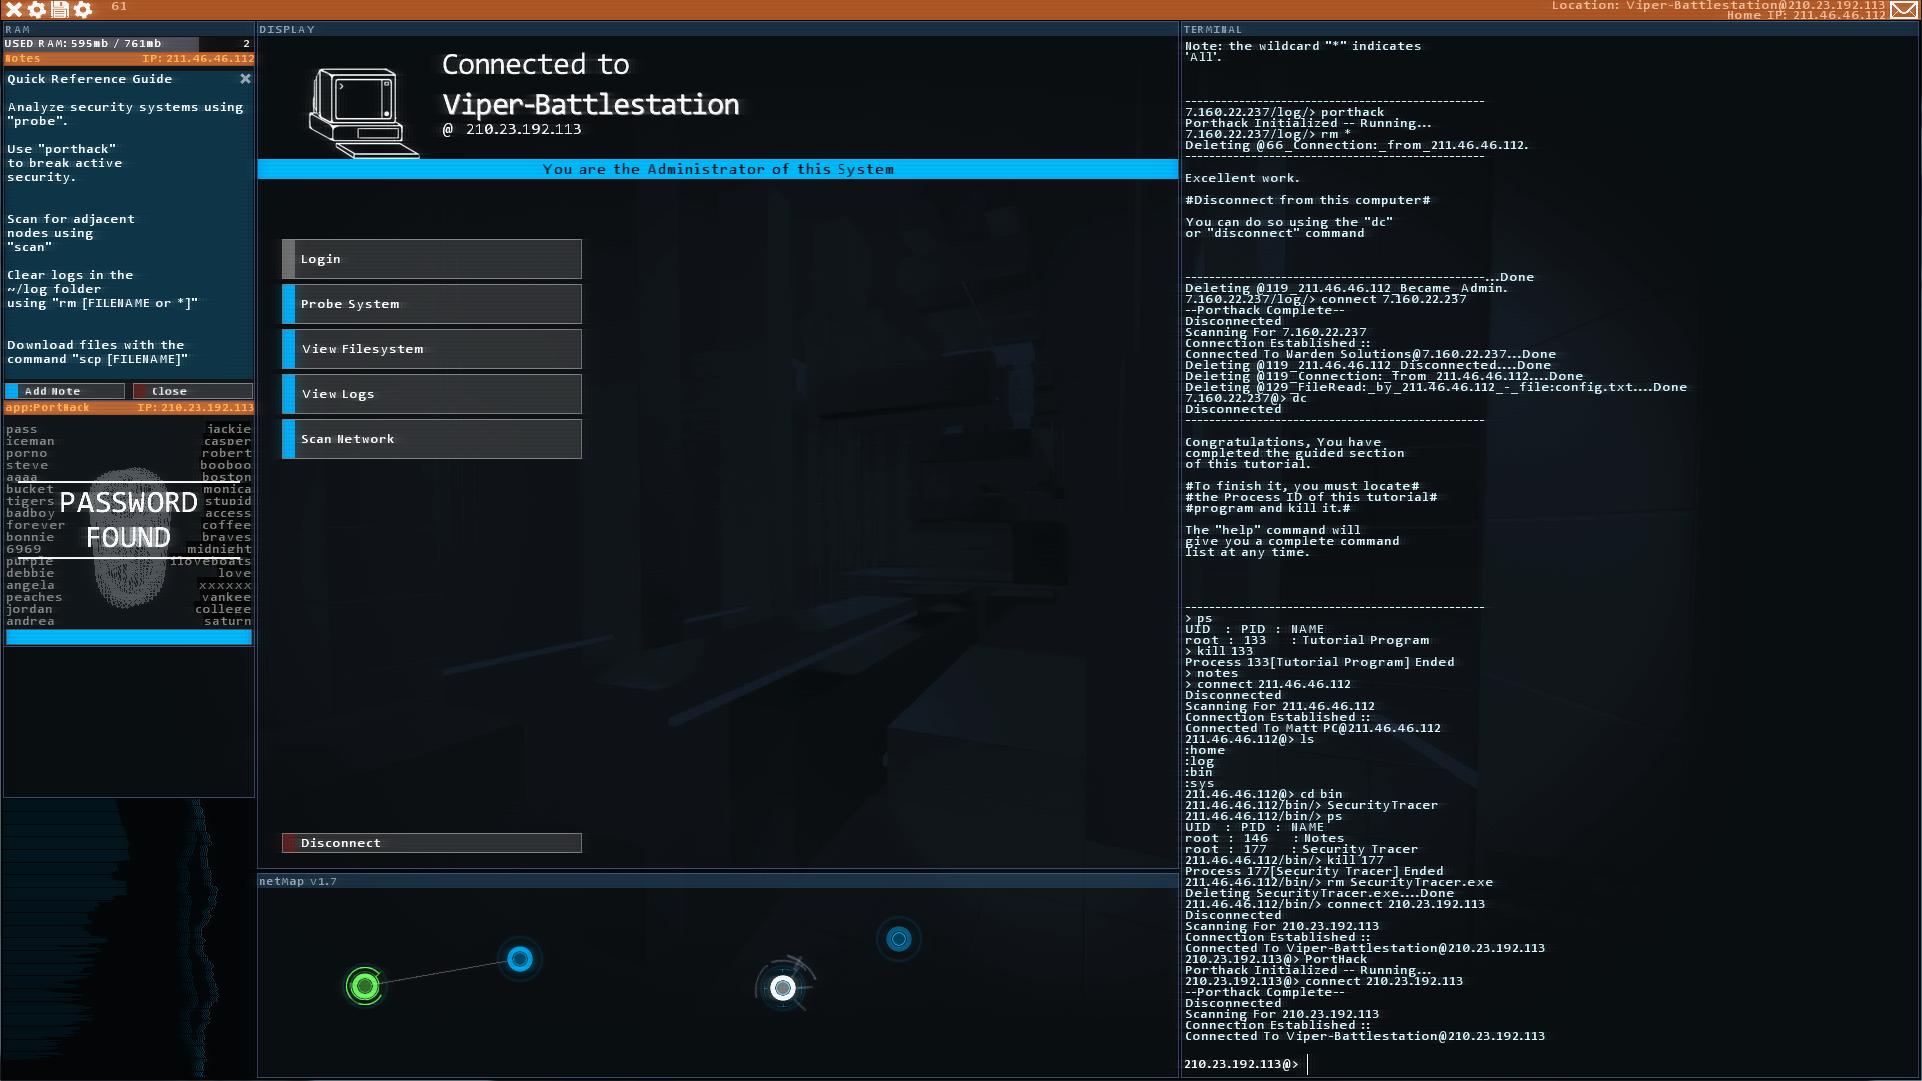Select Scan Network option

click(432, 438)
